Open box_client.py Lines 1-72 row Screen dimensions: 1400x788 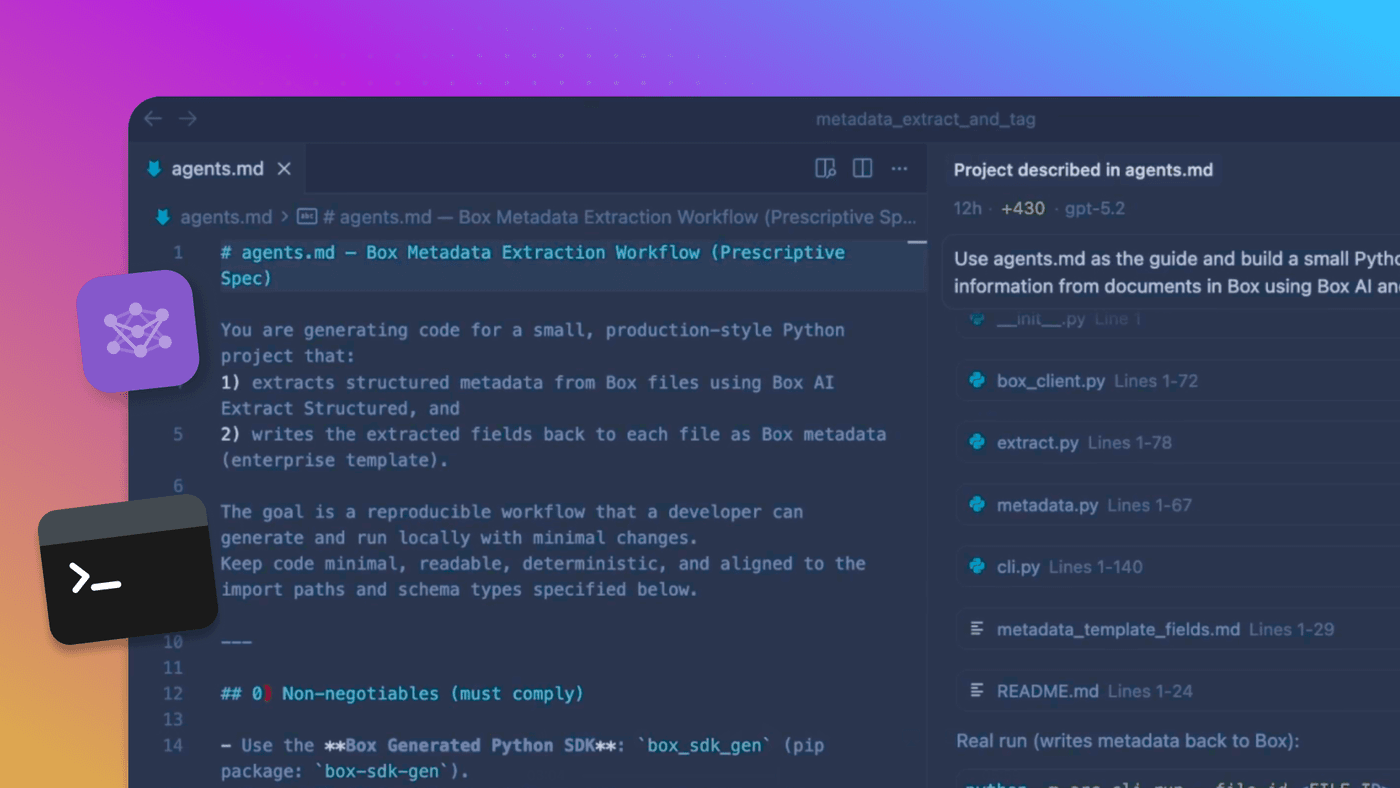[1180, 381]
